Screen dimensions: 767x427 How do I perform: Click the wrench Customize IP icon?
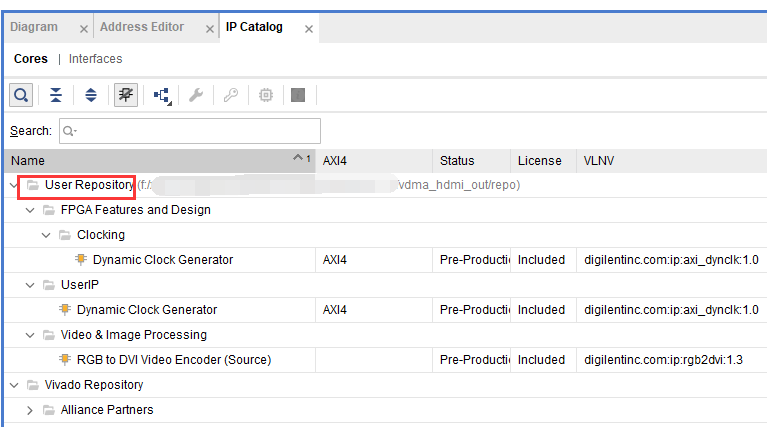point(196,95)
